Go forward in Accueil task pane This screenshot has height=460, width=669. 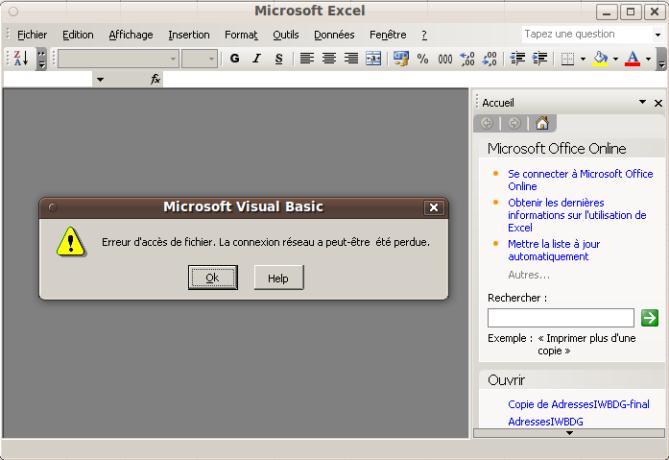(x=514, y=123)
